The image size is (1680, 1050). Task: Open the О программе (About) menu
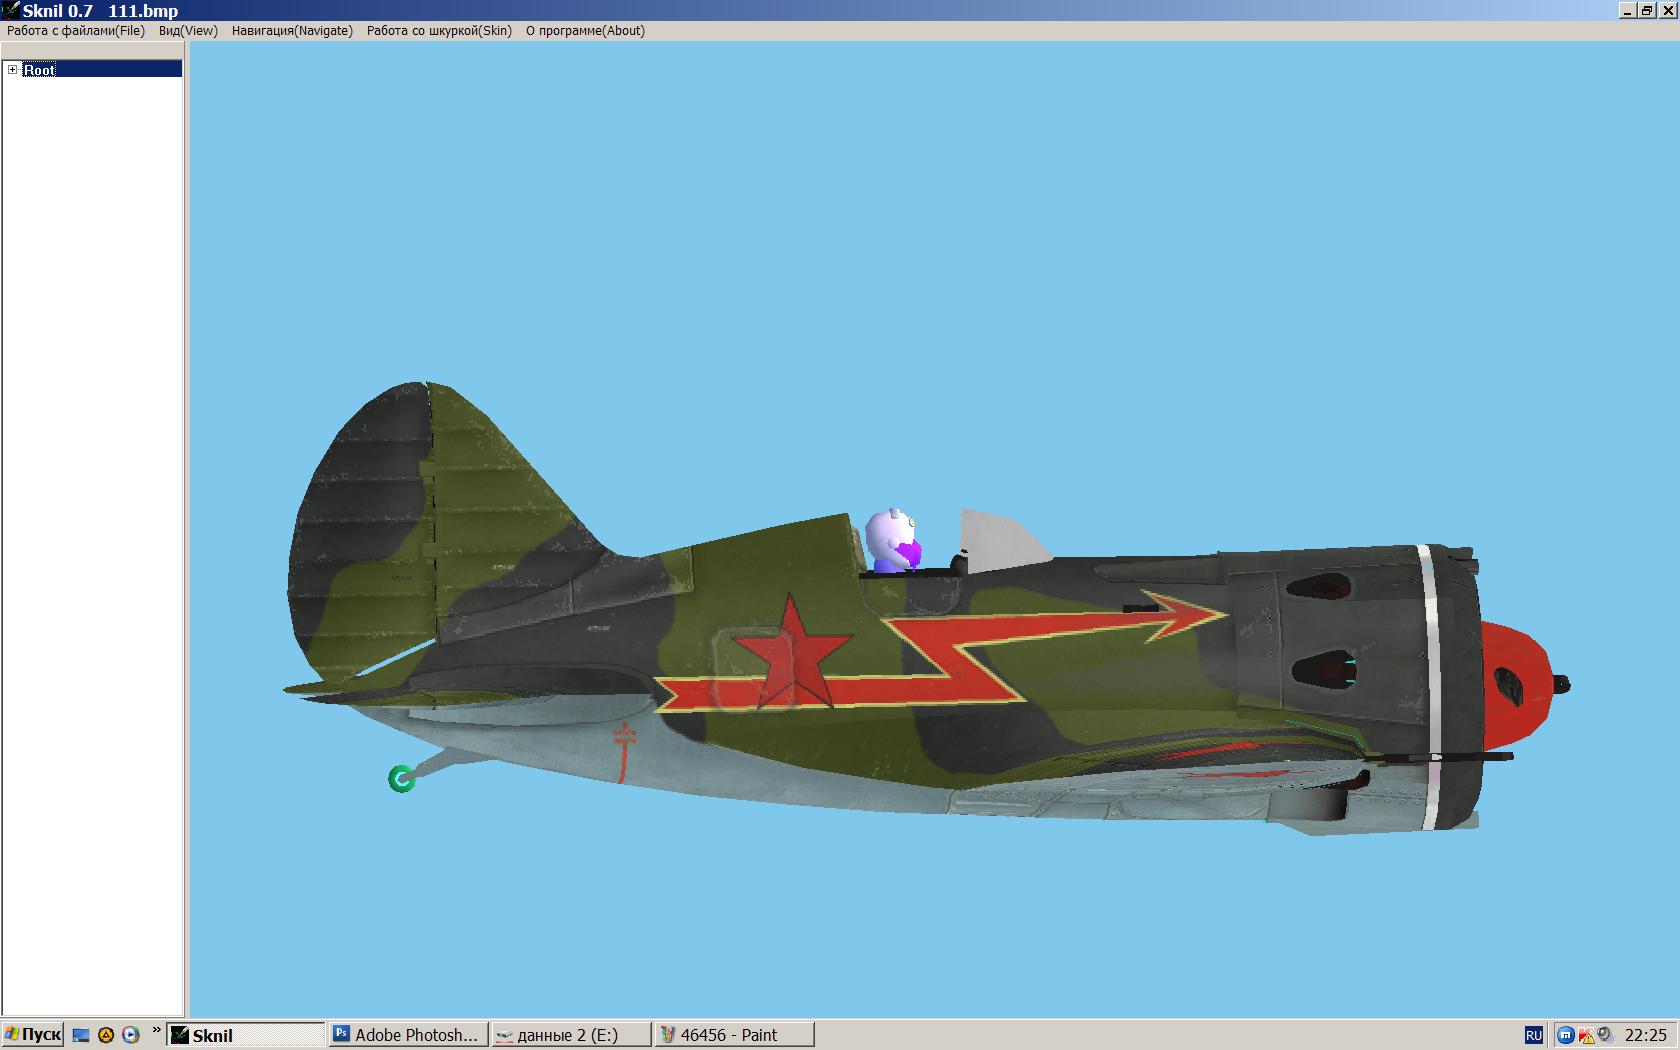coord(585,31)
